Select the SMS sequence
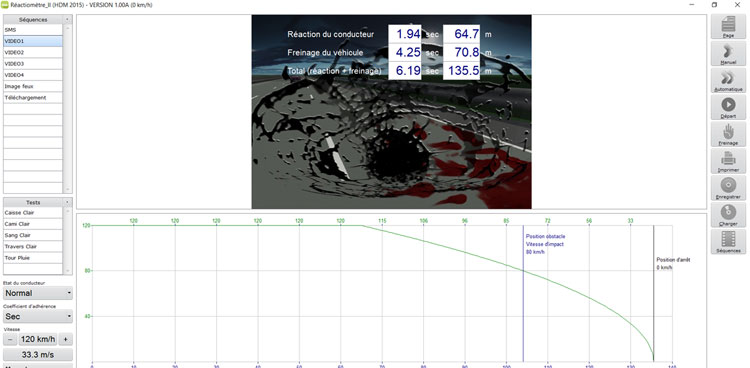This screenshot has height=368, width=750. pyautogui.click(x=33, y=30)
